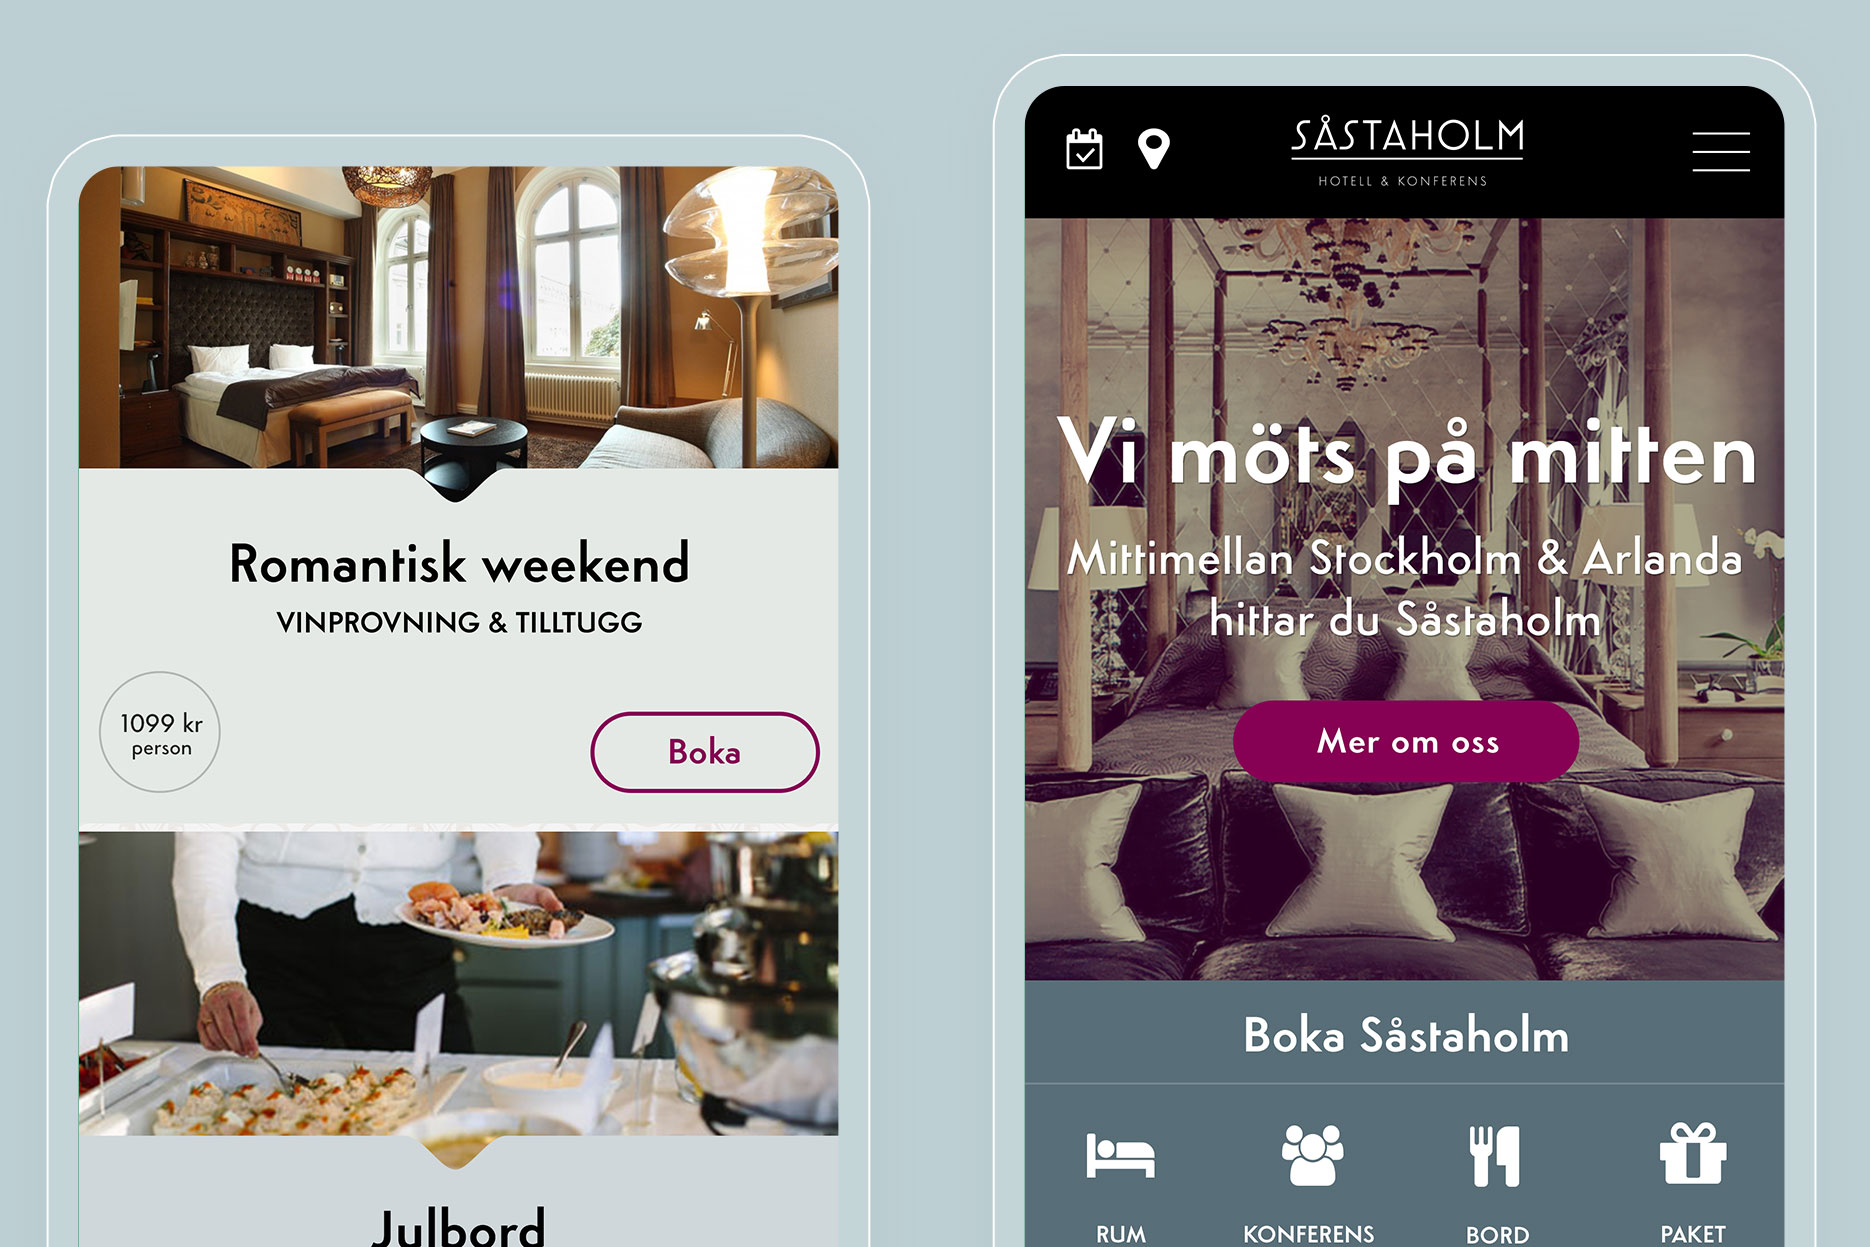The width and height of the screenshot is (1870, 1247).
Task: Open the KONFERENS tab label
Action: (1308, 1234)
